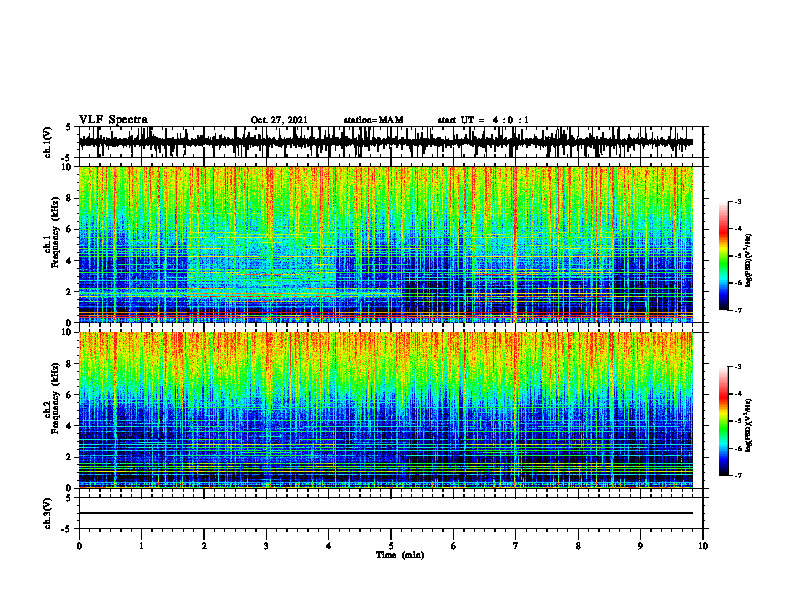Click the ch.2 spectrogram plot area
This screenshot has width=792, height=612.
386,410
